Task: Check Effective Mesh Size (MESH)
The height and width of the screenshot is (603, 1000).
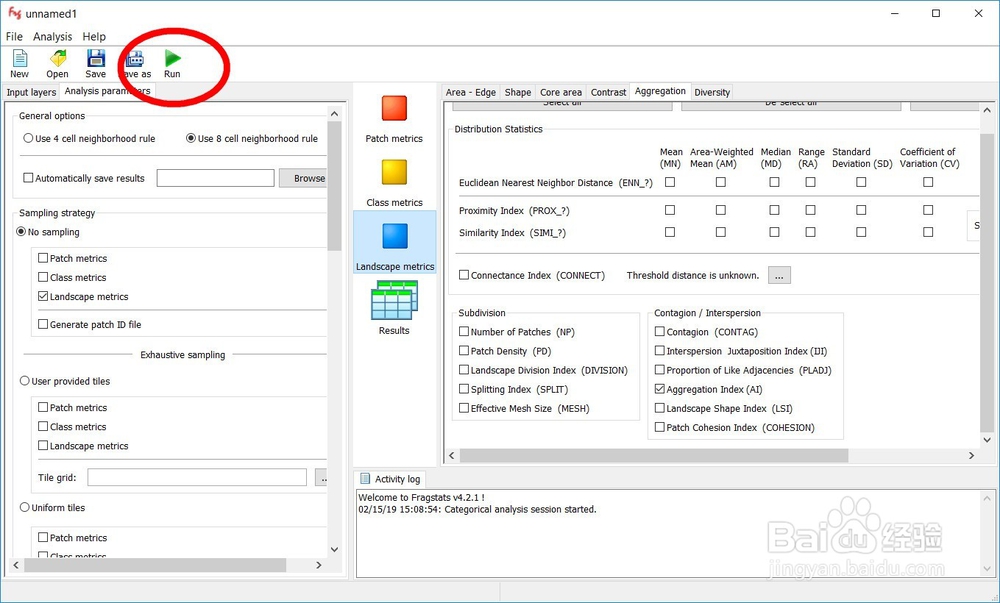Action: click(464, 408)
